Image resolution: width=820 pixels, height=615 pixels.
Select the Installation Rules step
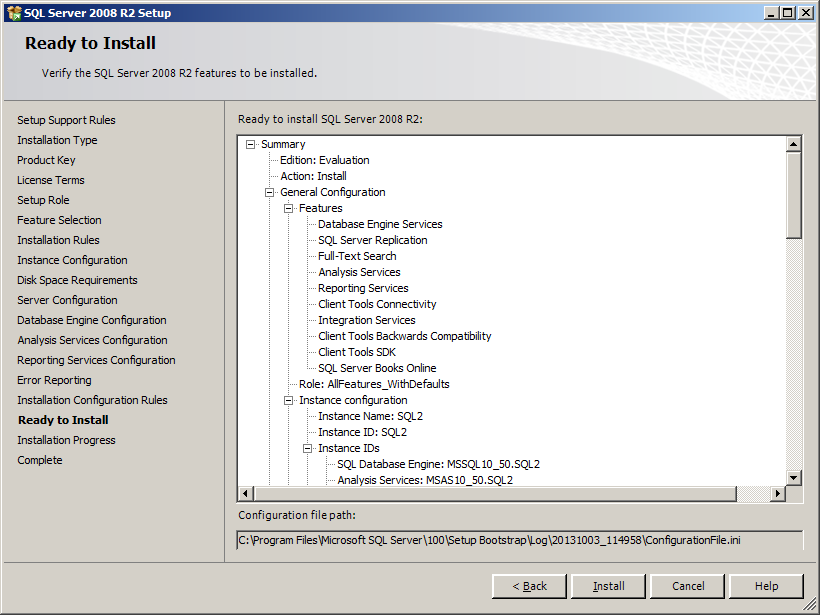58,240
